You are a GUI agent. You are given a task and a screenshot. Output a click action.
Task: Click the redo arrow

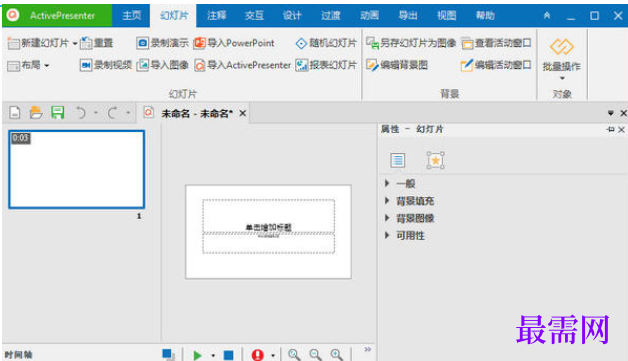112,113
